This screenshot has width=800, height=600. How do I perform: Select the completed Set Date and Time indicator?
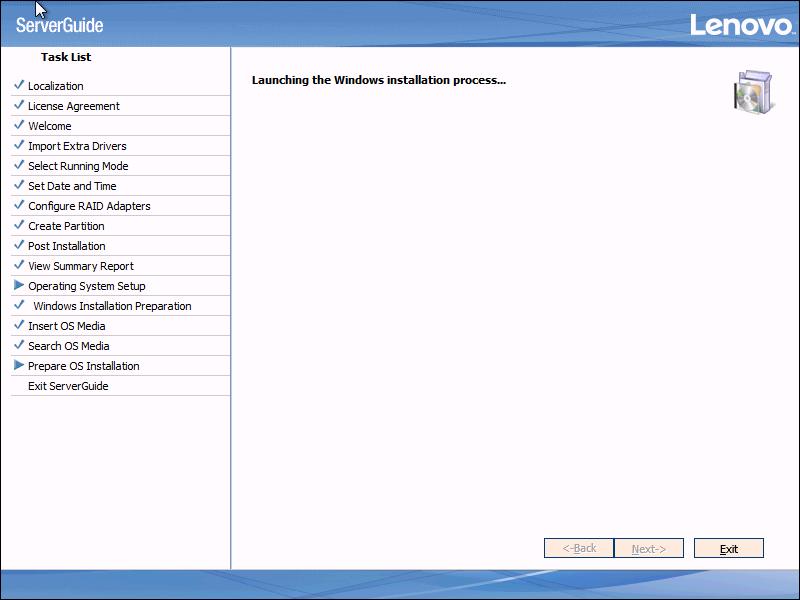coord(18,186)
